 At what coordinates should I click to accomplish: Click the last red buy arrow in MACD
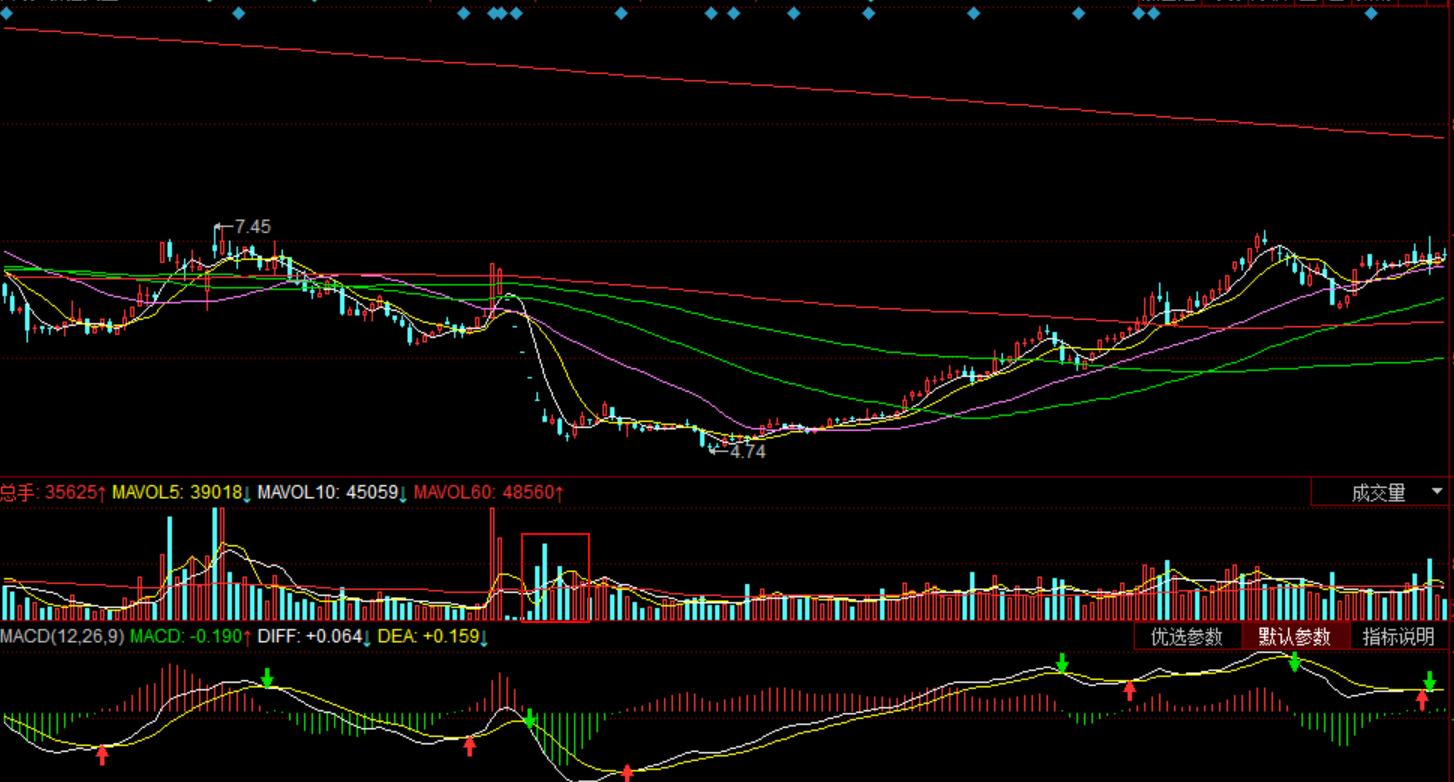pos(1422,699)
